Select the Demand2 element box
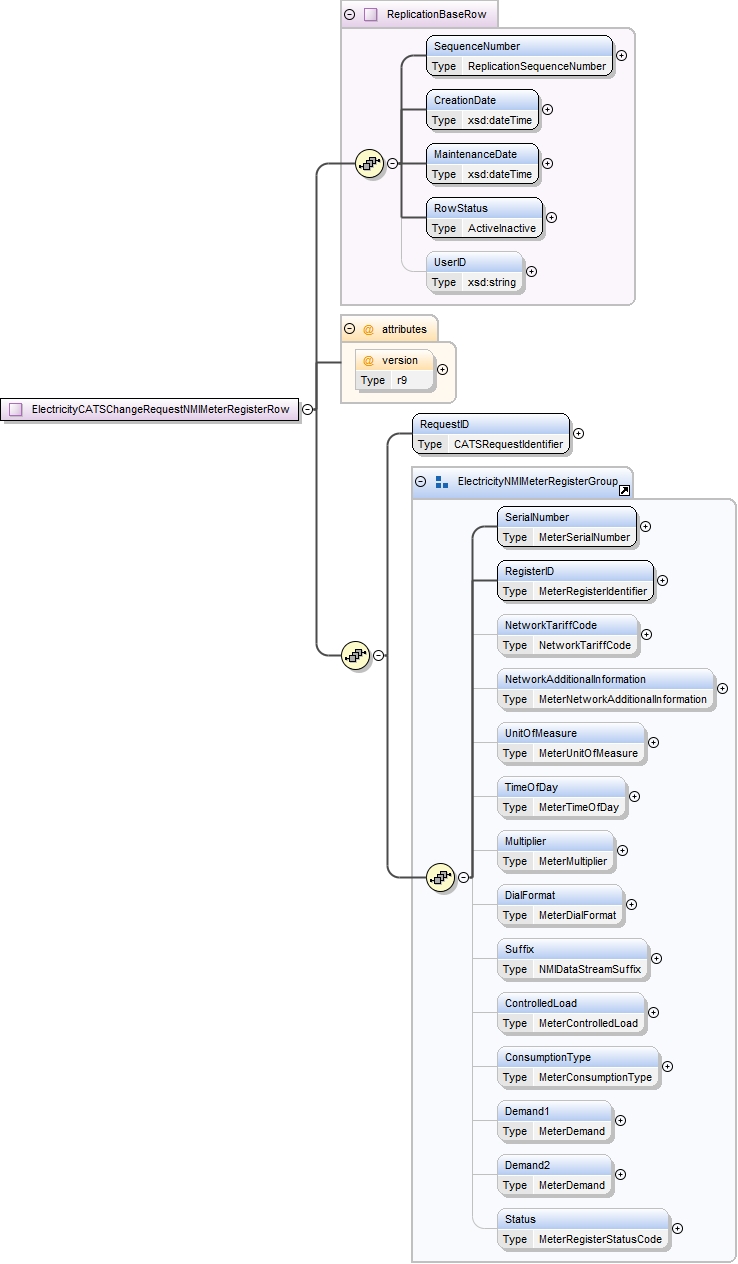Viewport: 738px width, 1264px height. 554,1175
